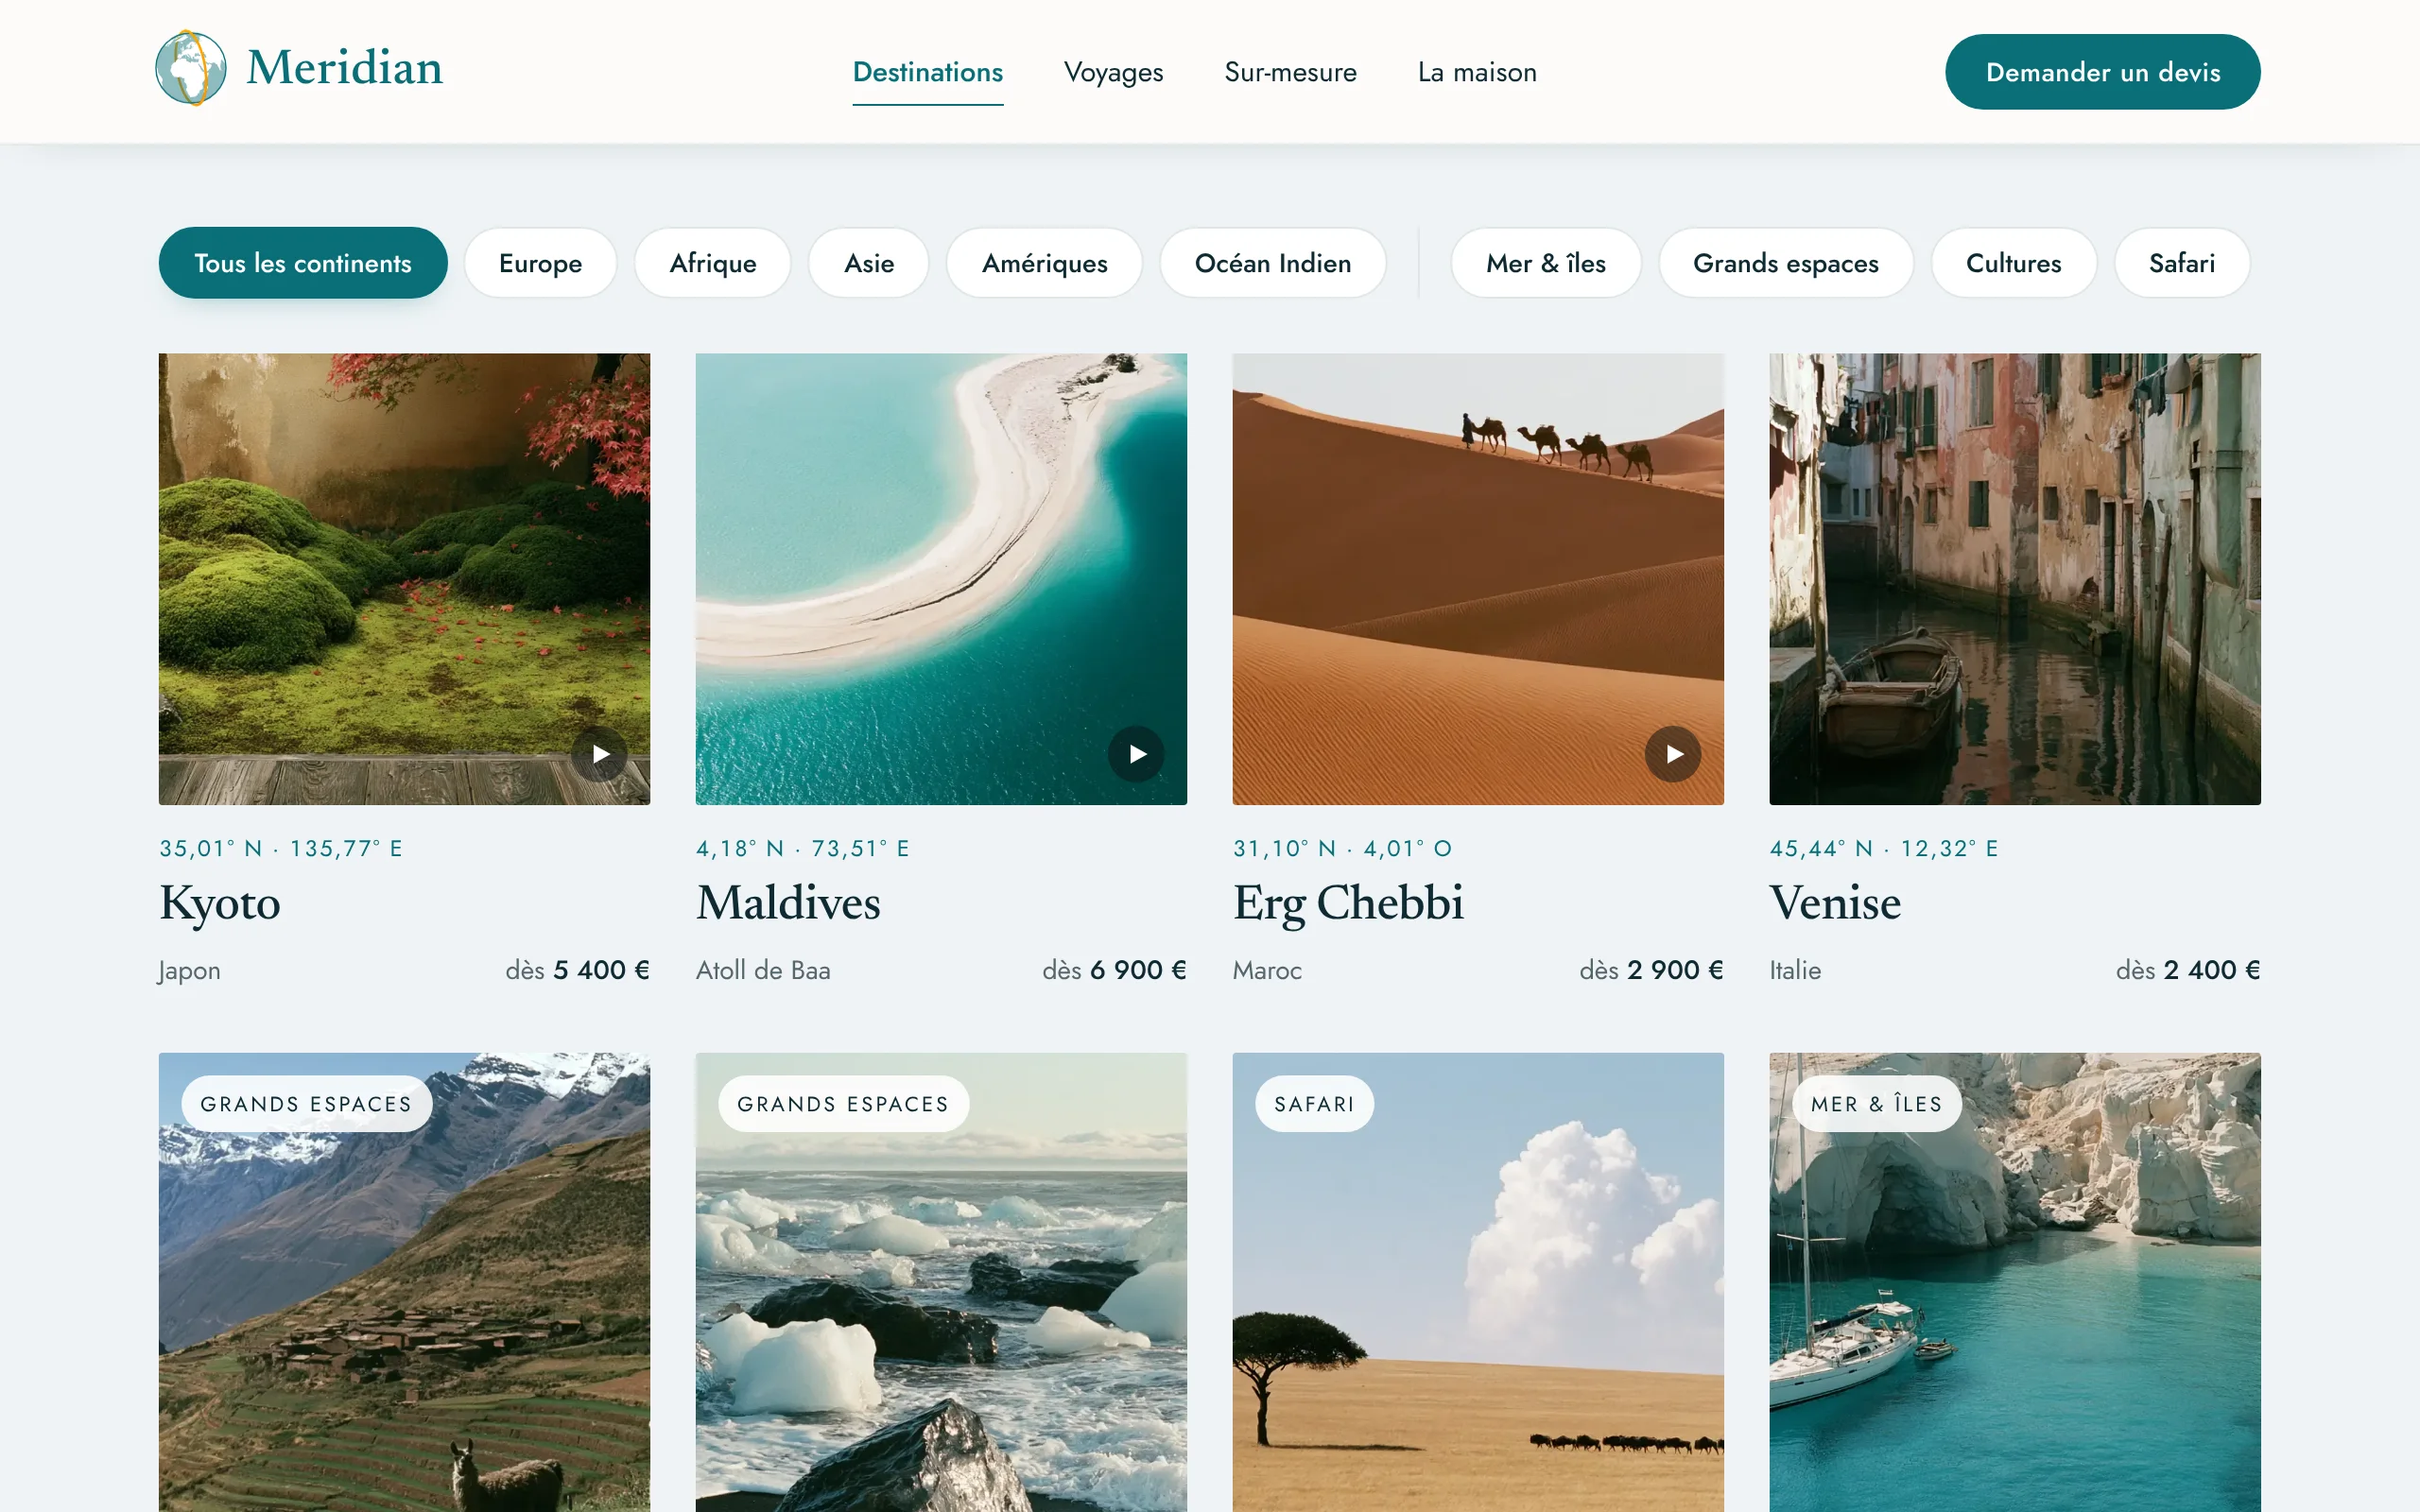This screenshot has width=2420, height=1512.
Task: Go to the Voyages nav item
Action: point(1113,72)
